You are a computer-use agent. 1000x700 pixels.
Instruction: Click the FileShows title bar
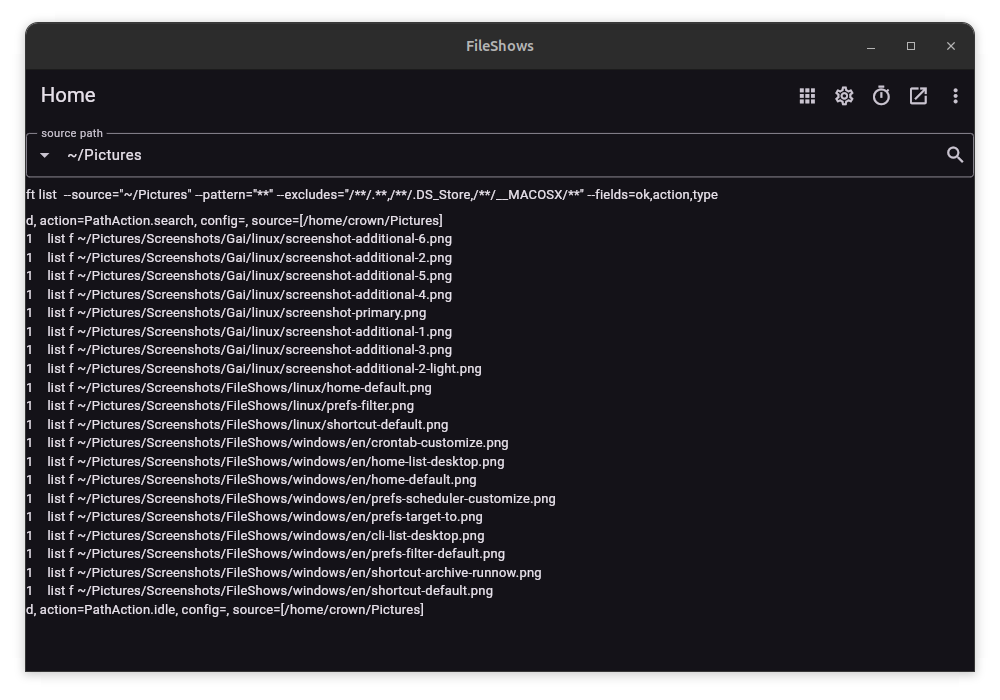point(500,46)
